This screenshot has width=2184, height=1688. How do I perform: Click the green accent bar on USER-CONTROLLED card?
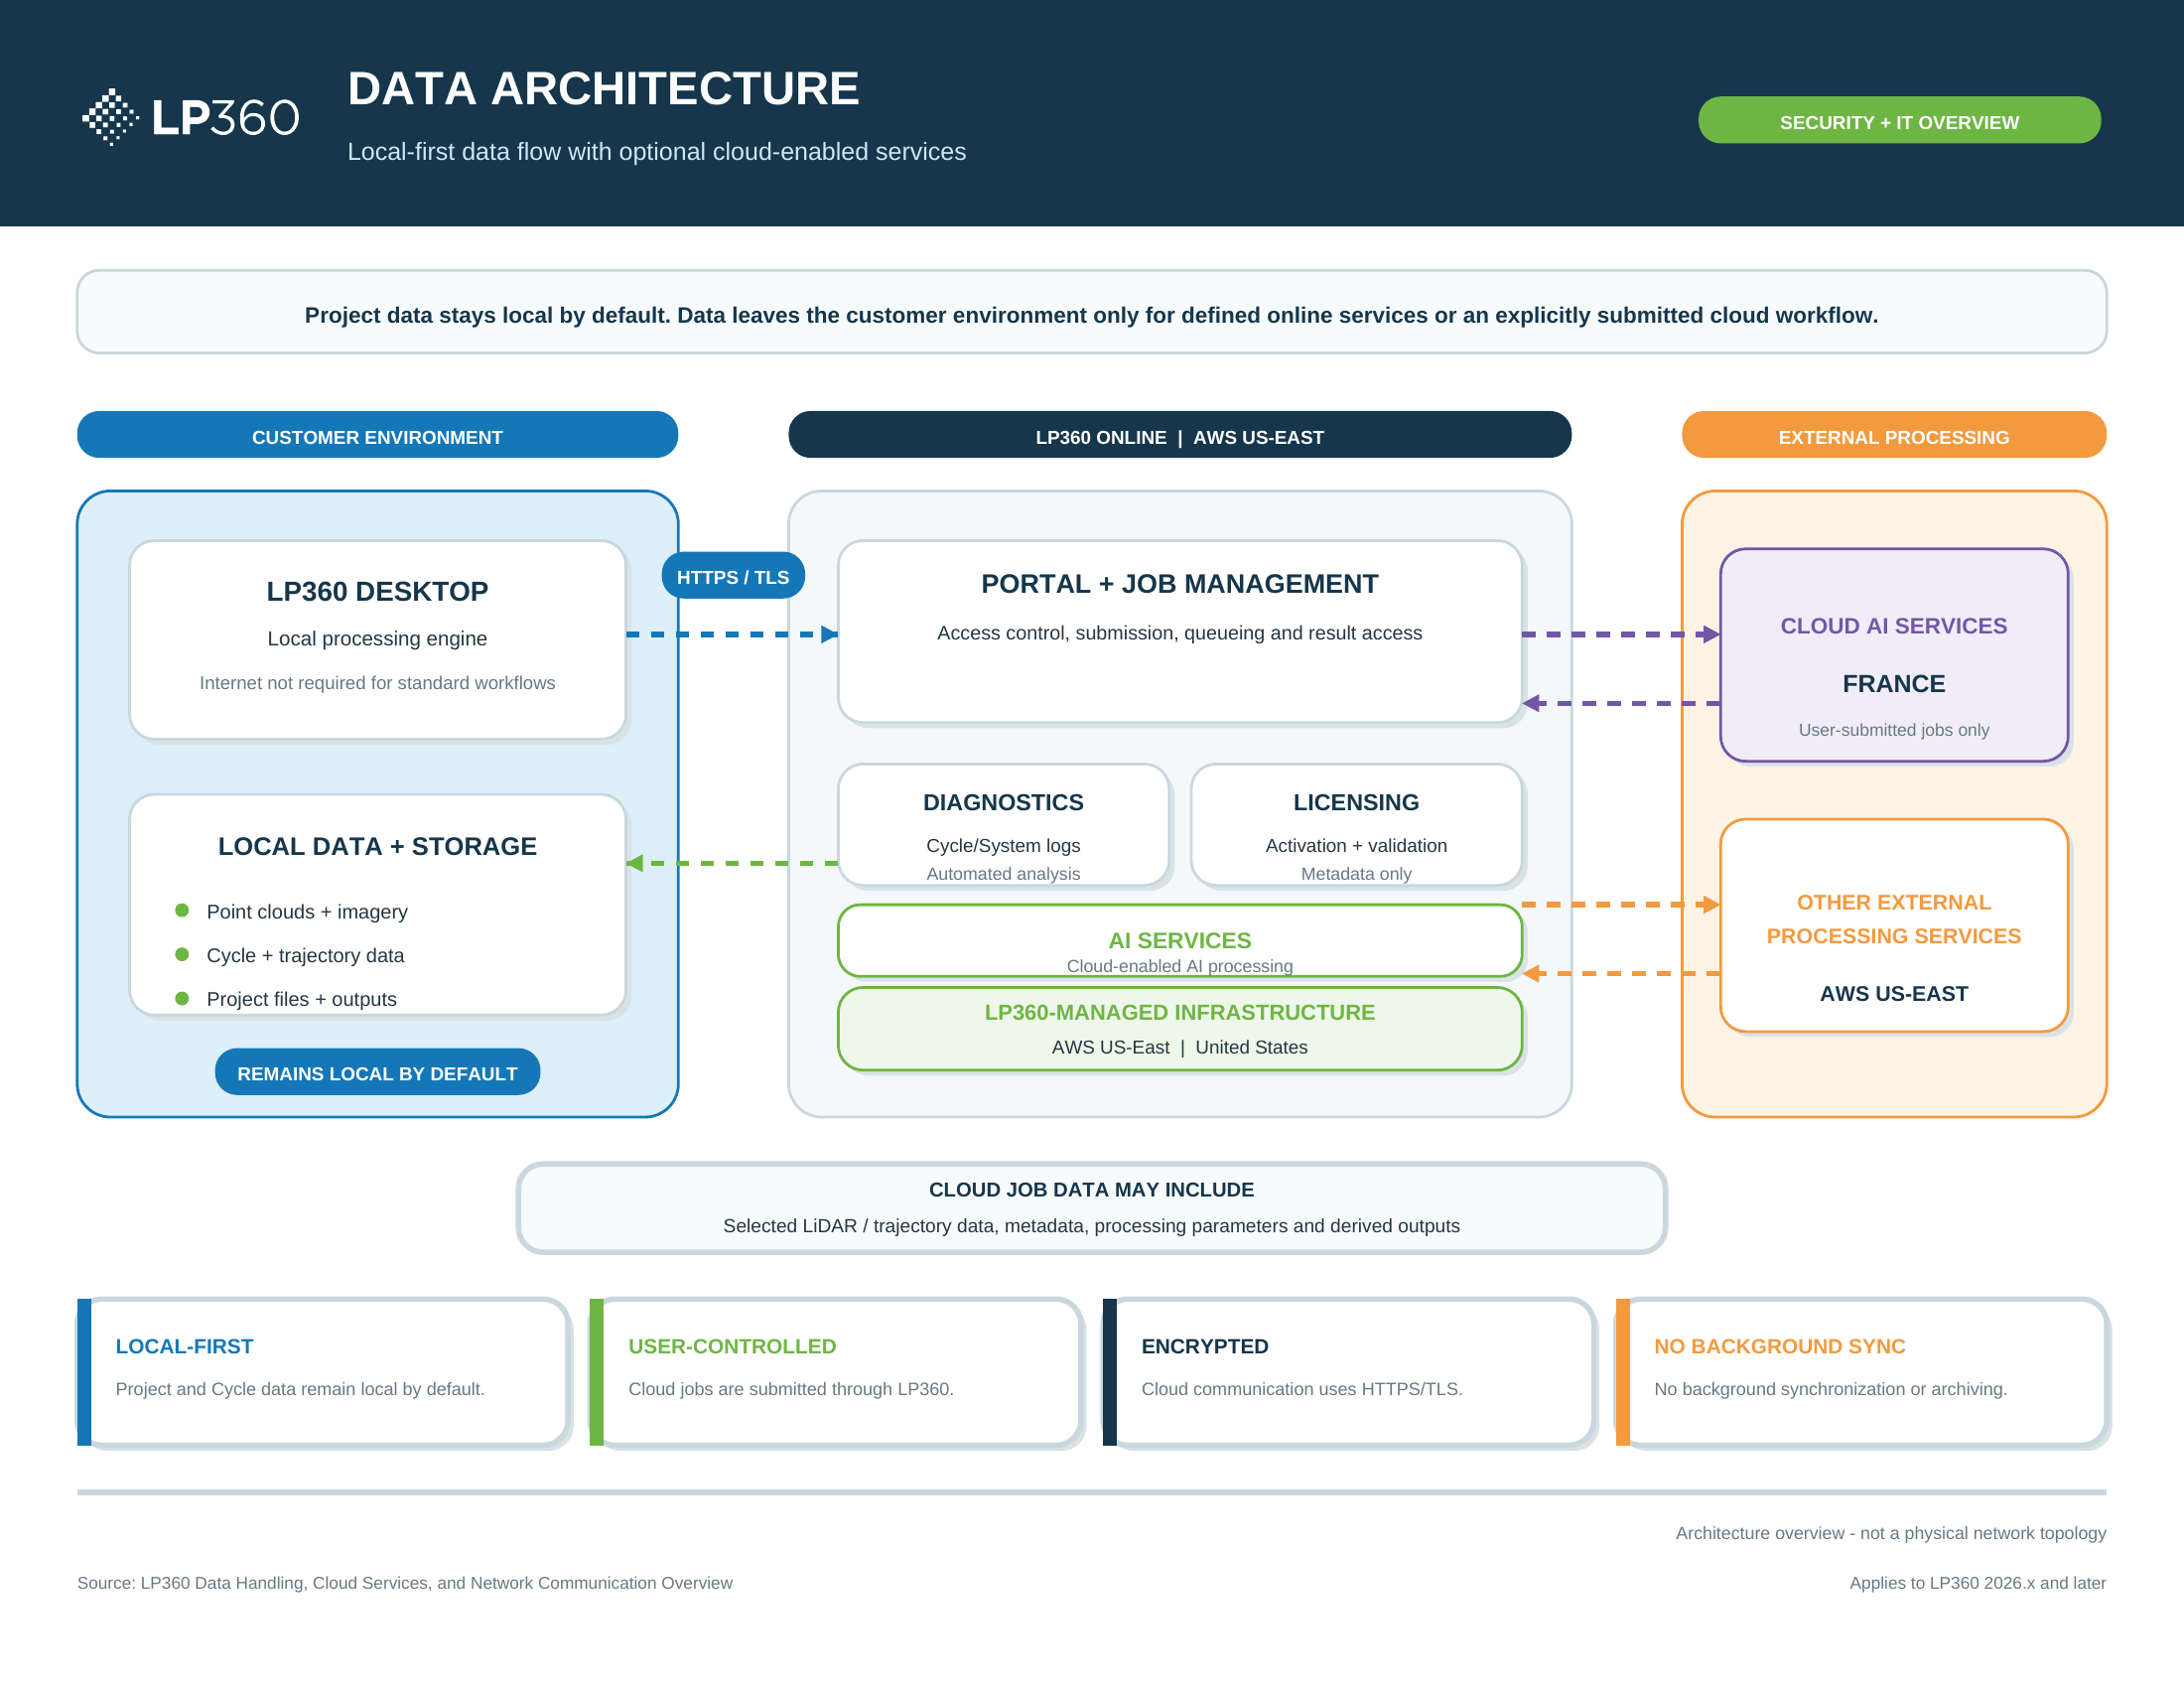pyautogui.click(x=597, y=1372)
